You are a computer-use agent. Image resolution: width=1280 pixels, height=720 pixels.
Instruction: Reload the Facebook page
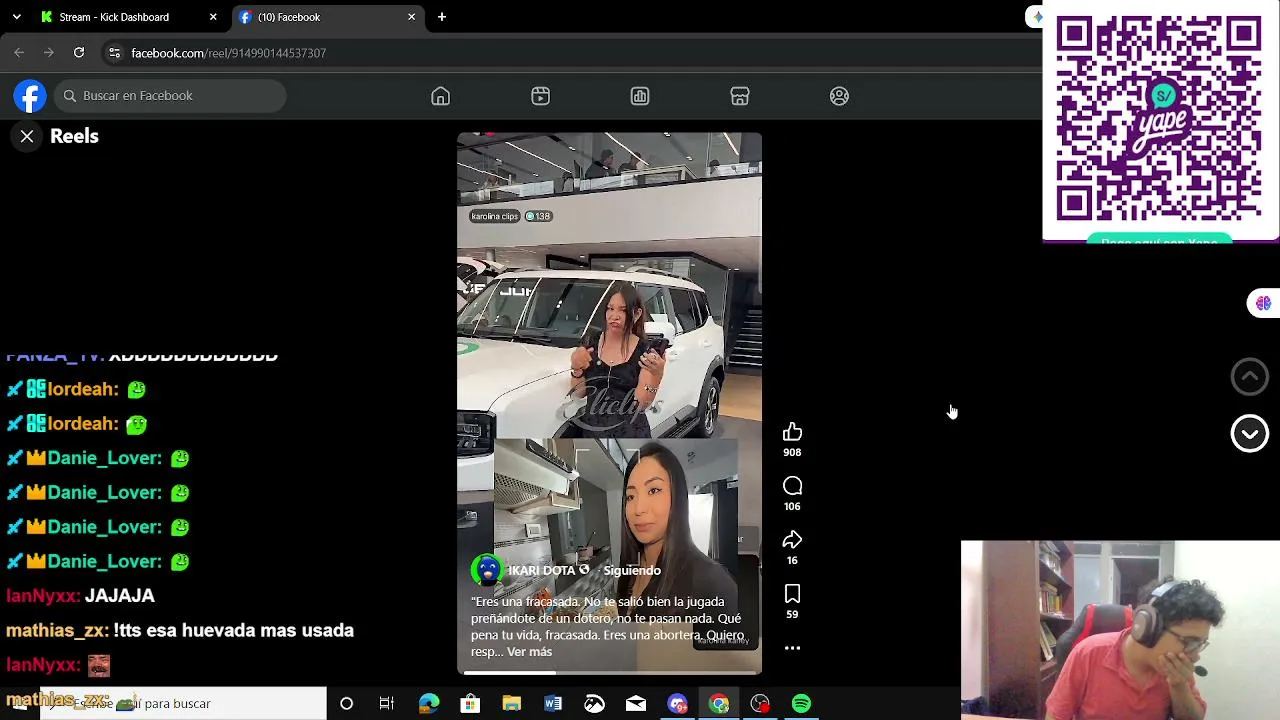coord(79,53)
